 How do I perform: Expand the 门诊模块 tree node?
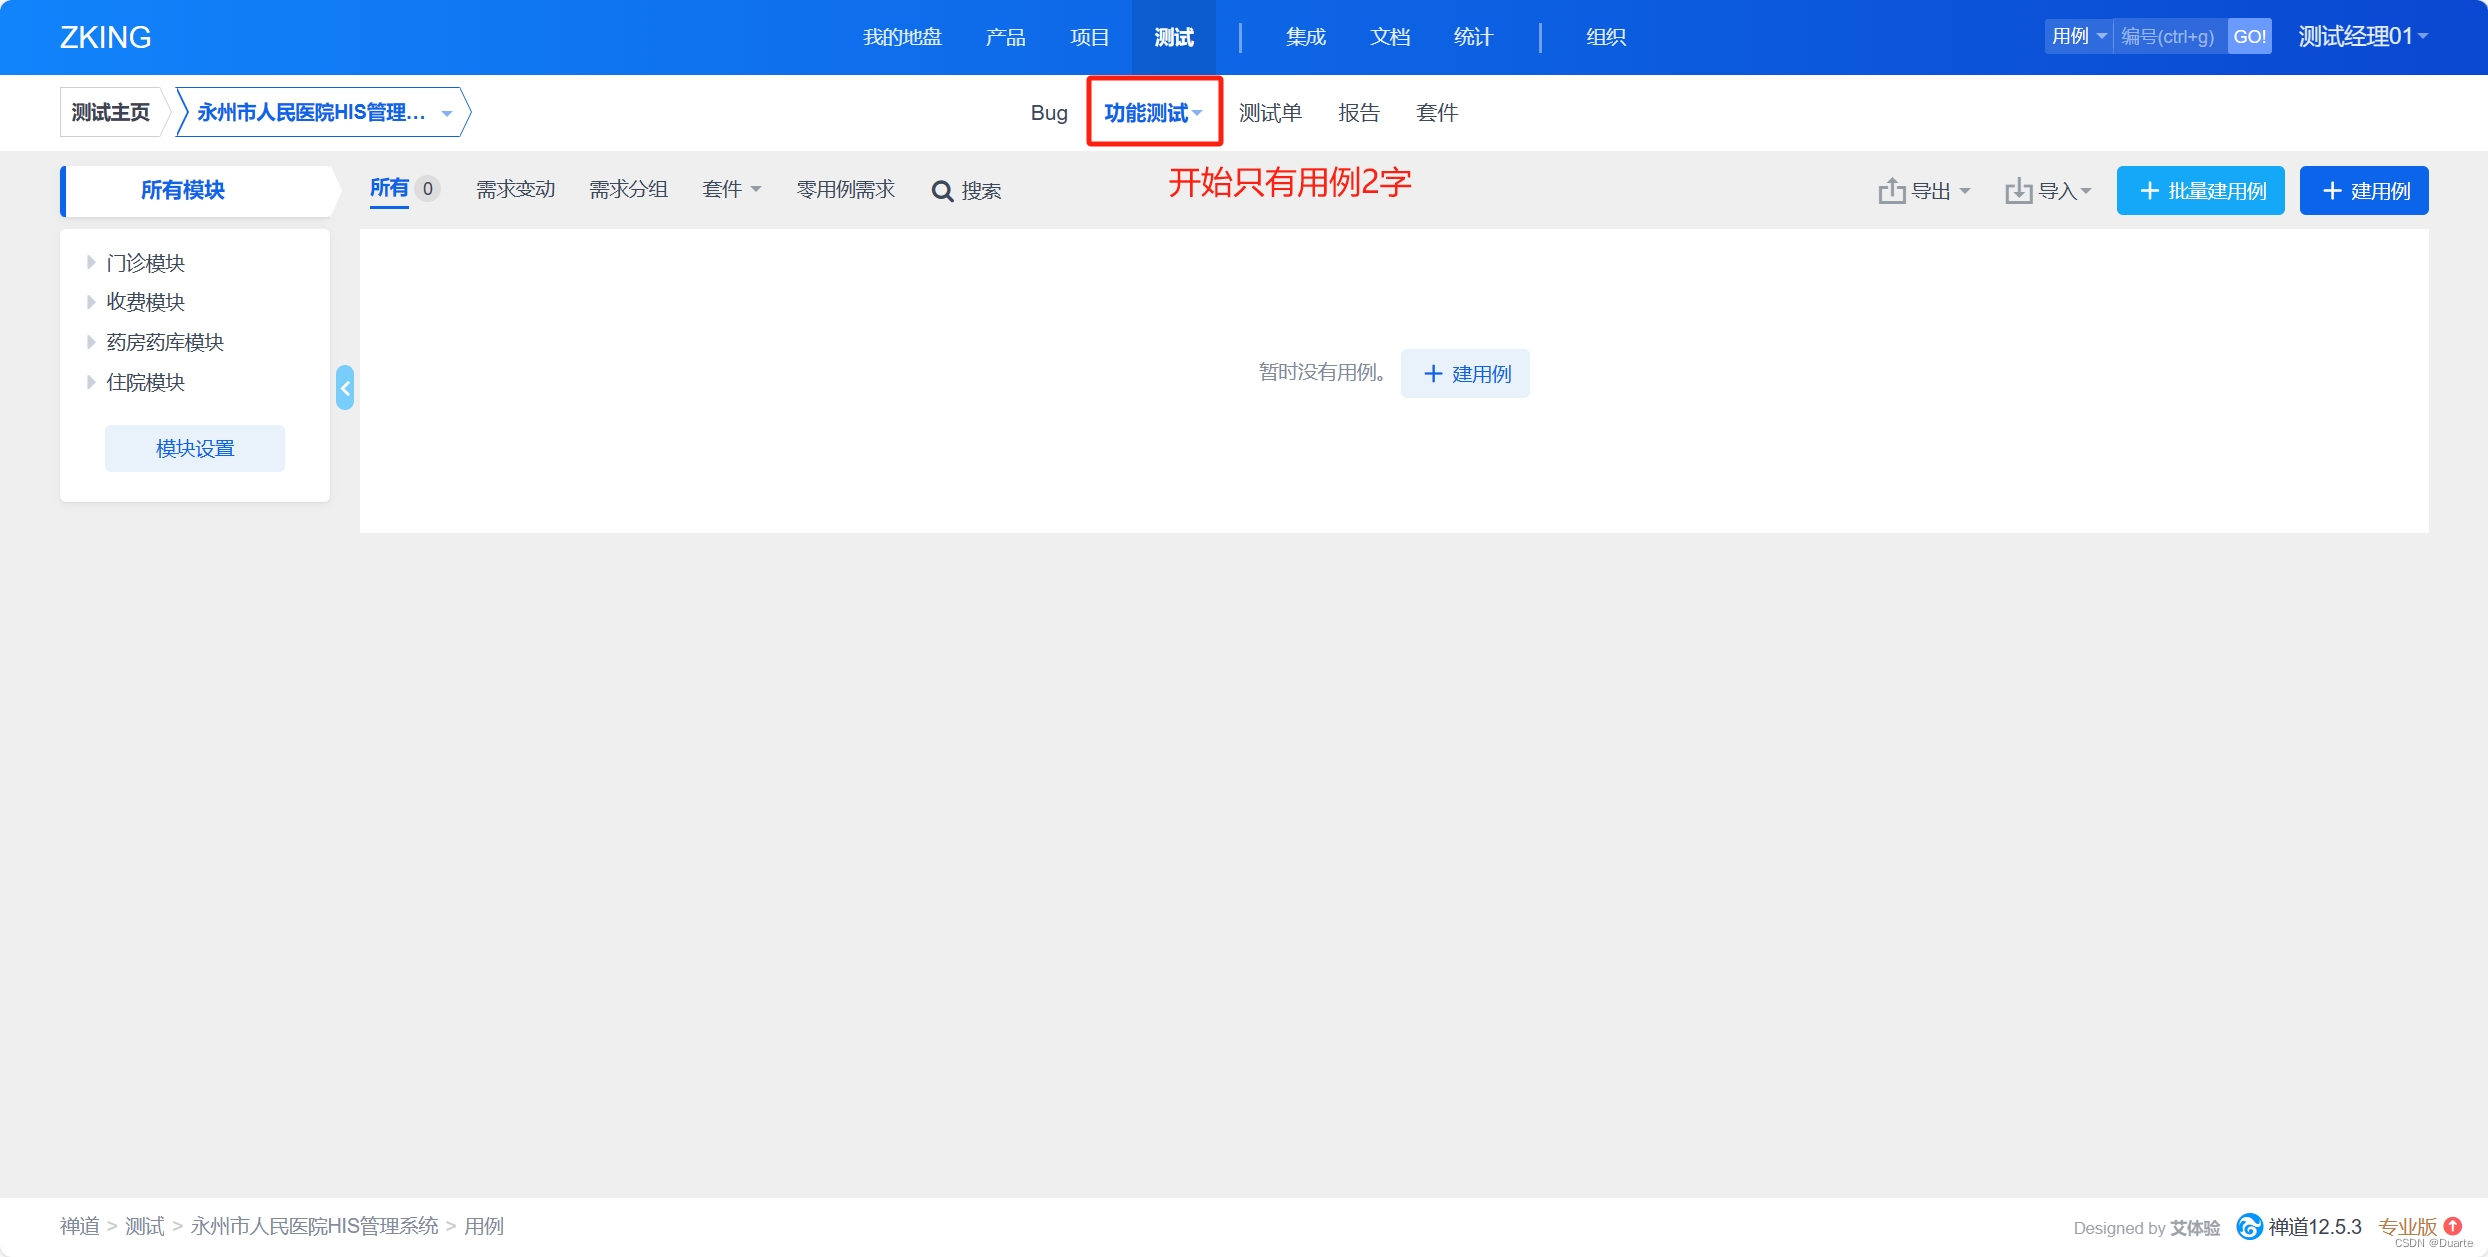pyautogui.click(x=91, y=262)
